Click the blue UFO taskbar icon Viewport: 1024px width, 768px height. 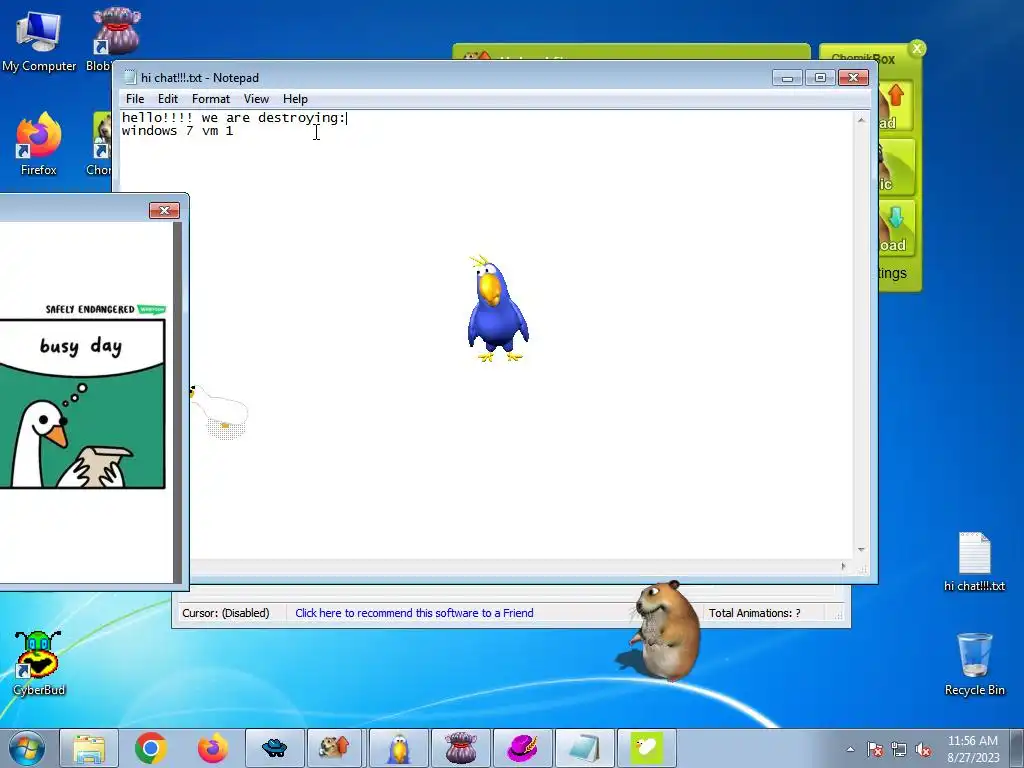[x=274, y=748]
